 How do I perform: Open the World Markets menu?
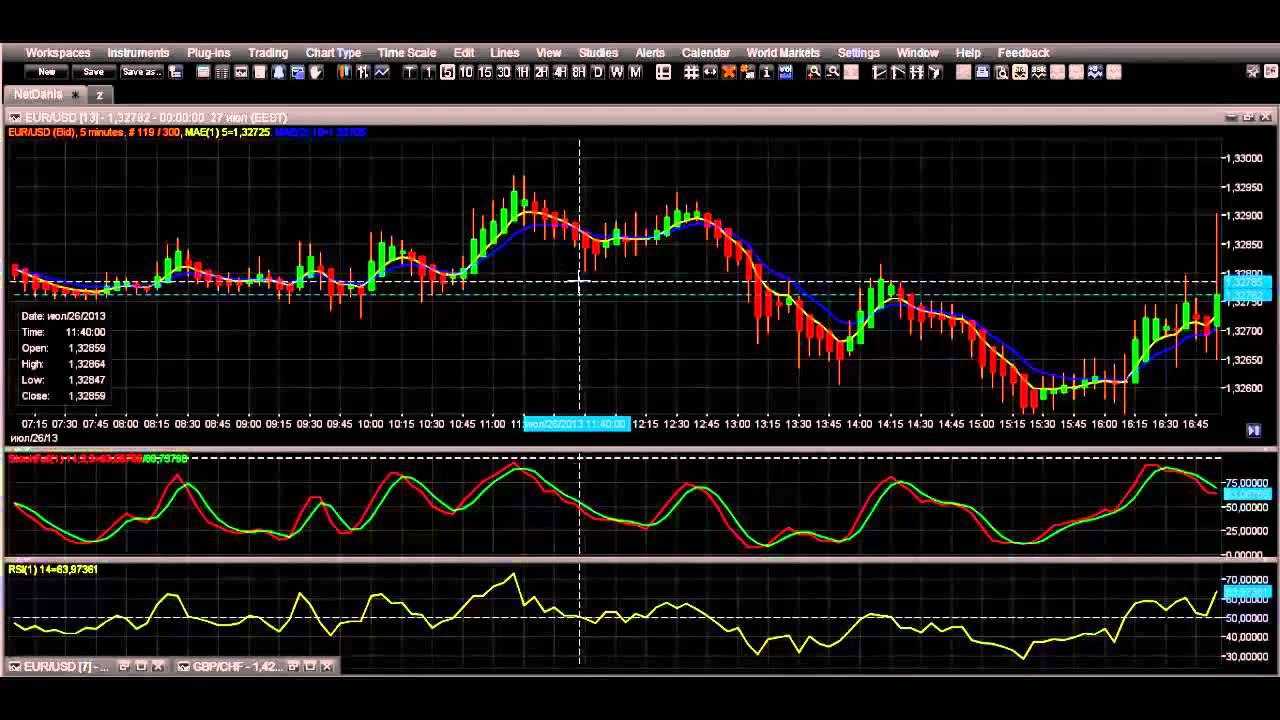point(783,53)
